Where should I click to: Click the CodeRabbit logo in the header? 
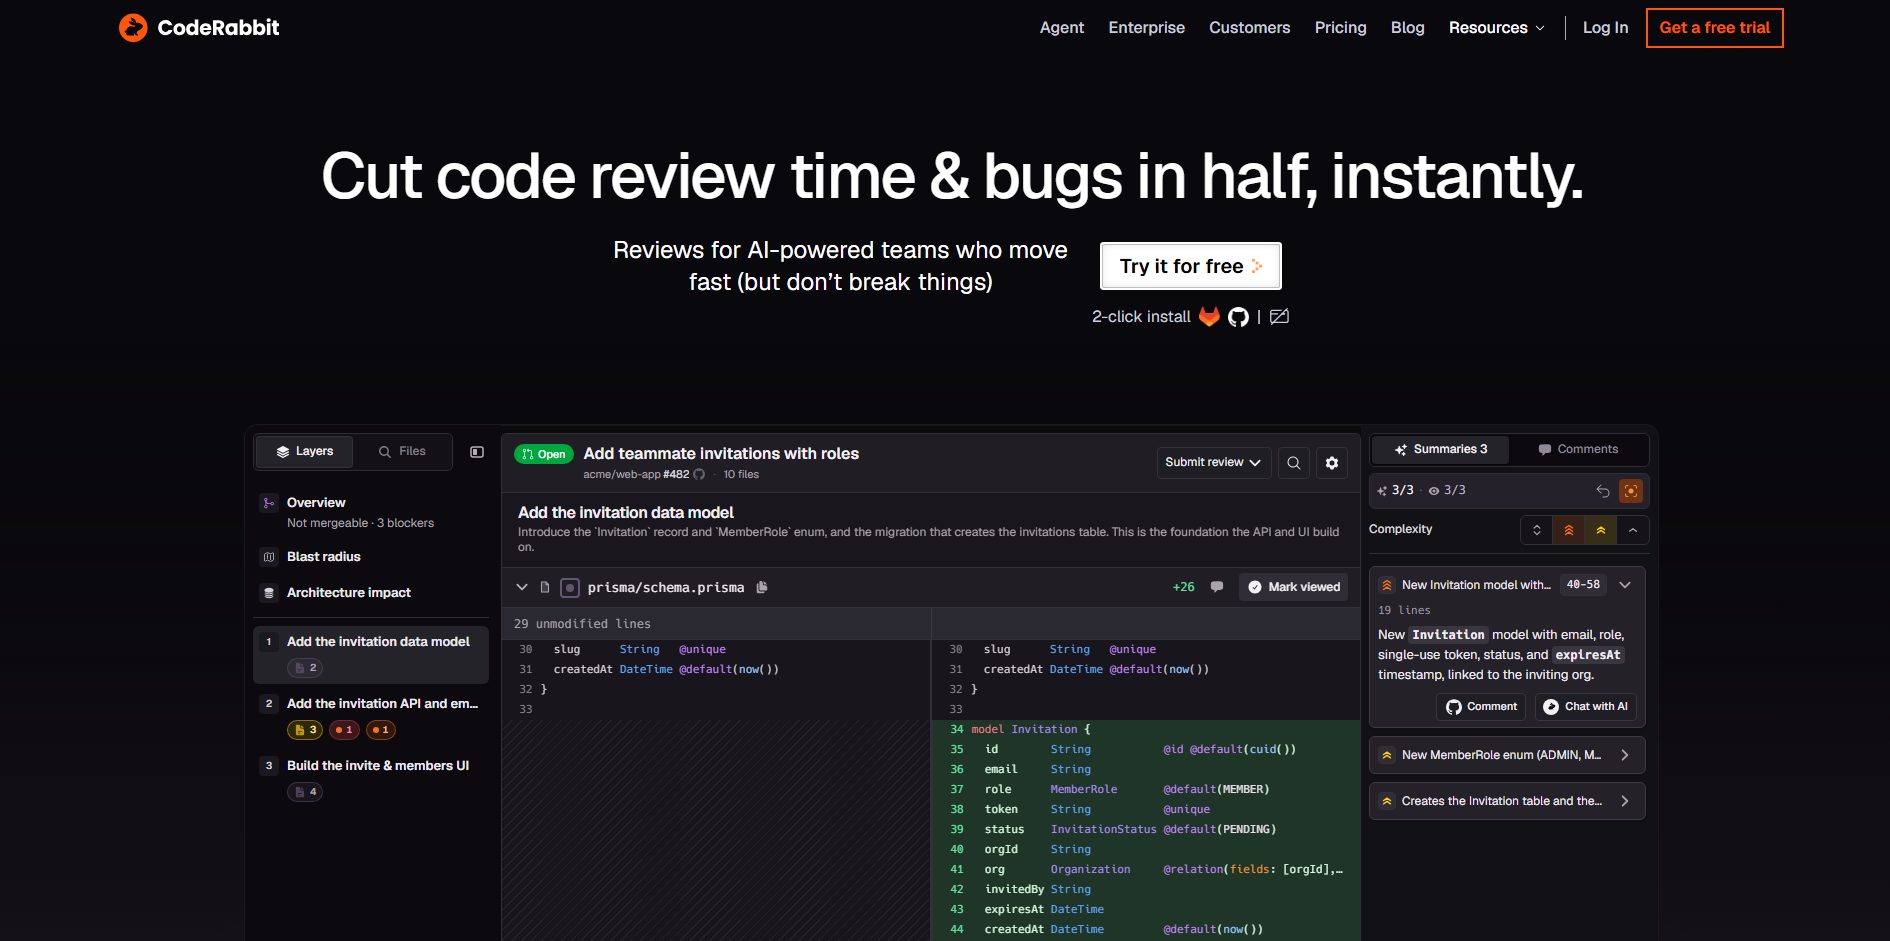click(x=199, y=28)
